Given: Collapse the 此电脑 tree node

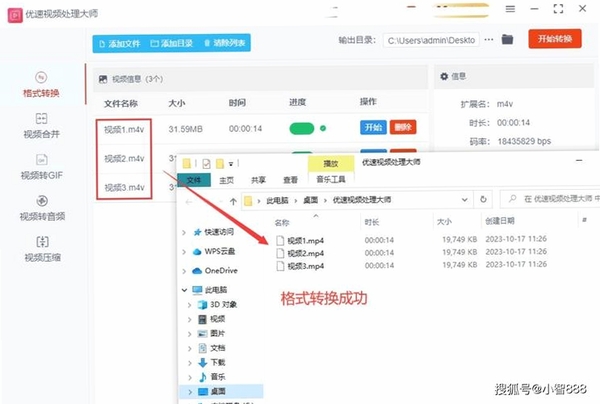Looking at the screenshot, I should coord(184,290).
